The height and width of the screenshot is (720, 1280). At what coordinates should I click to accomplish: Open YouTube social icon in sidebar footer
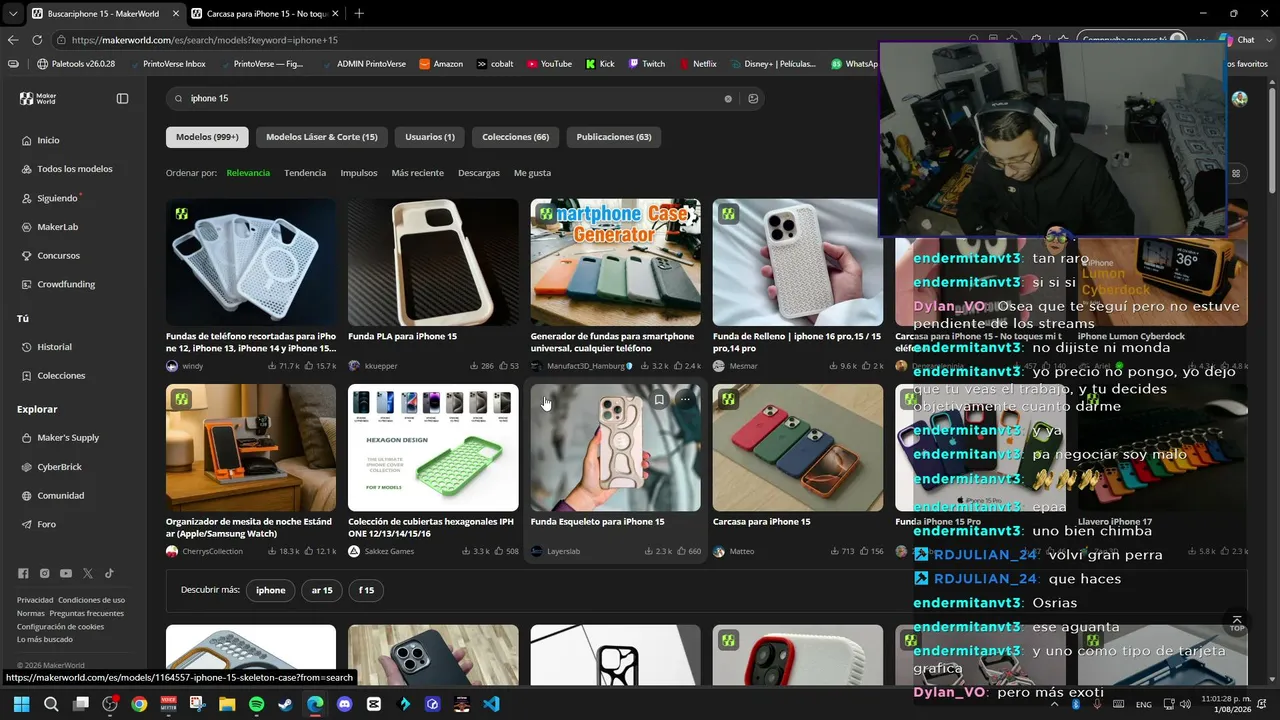(x=66, y=573)
